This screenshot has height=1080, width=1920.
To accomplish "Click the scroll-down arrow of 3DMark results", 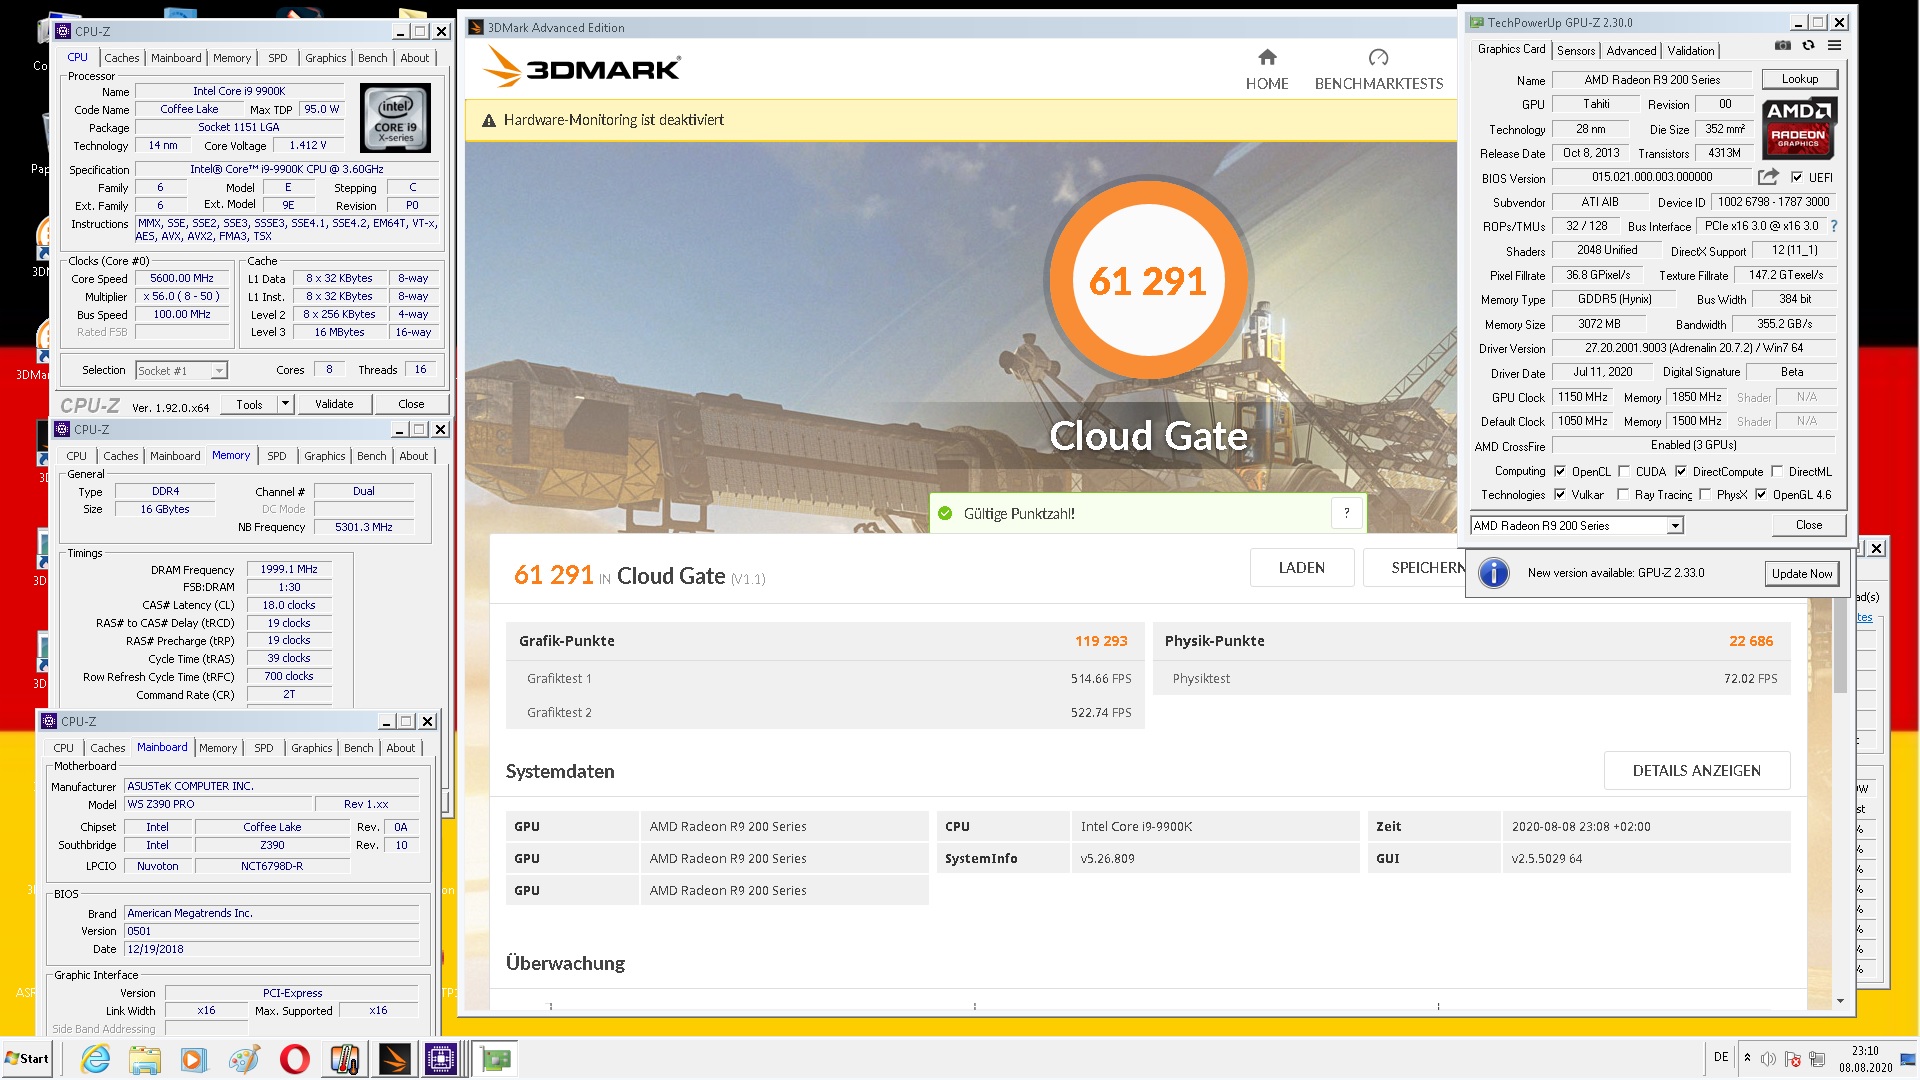I will pos(1840,1001).
